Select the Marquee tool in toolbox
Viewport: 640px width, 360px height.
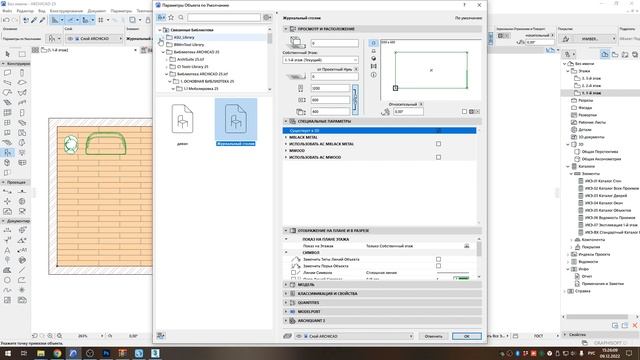pos(22,54)
